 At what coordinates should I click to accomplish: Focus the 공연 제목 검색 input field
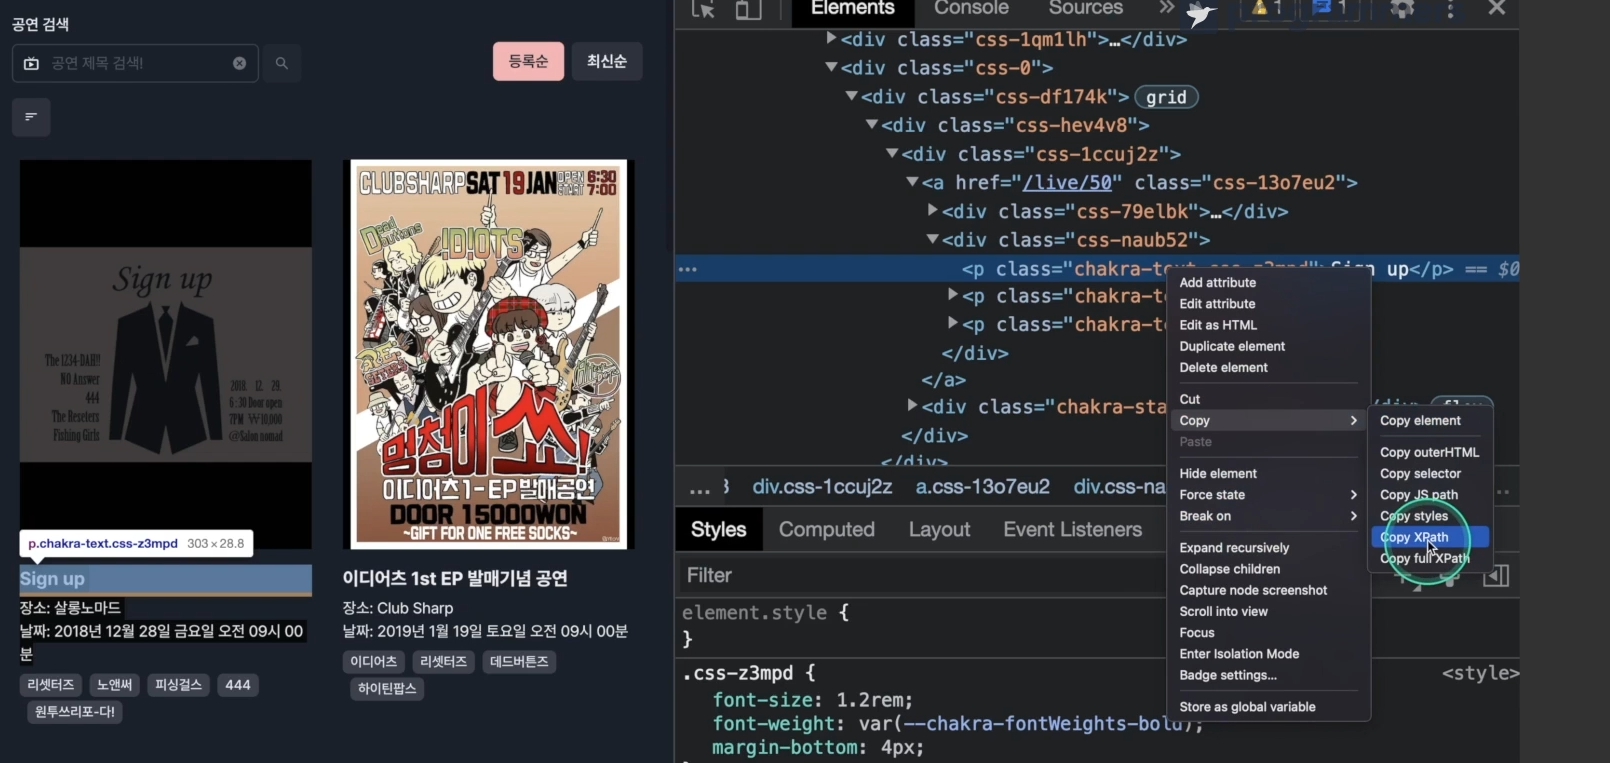pos(135,63)
